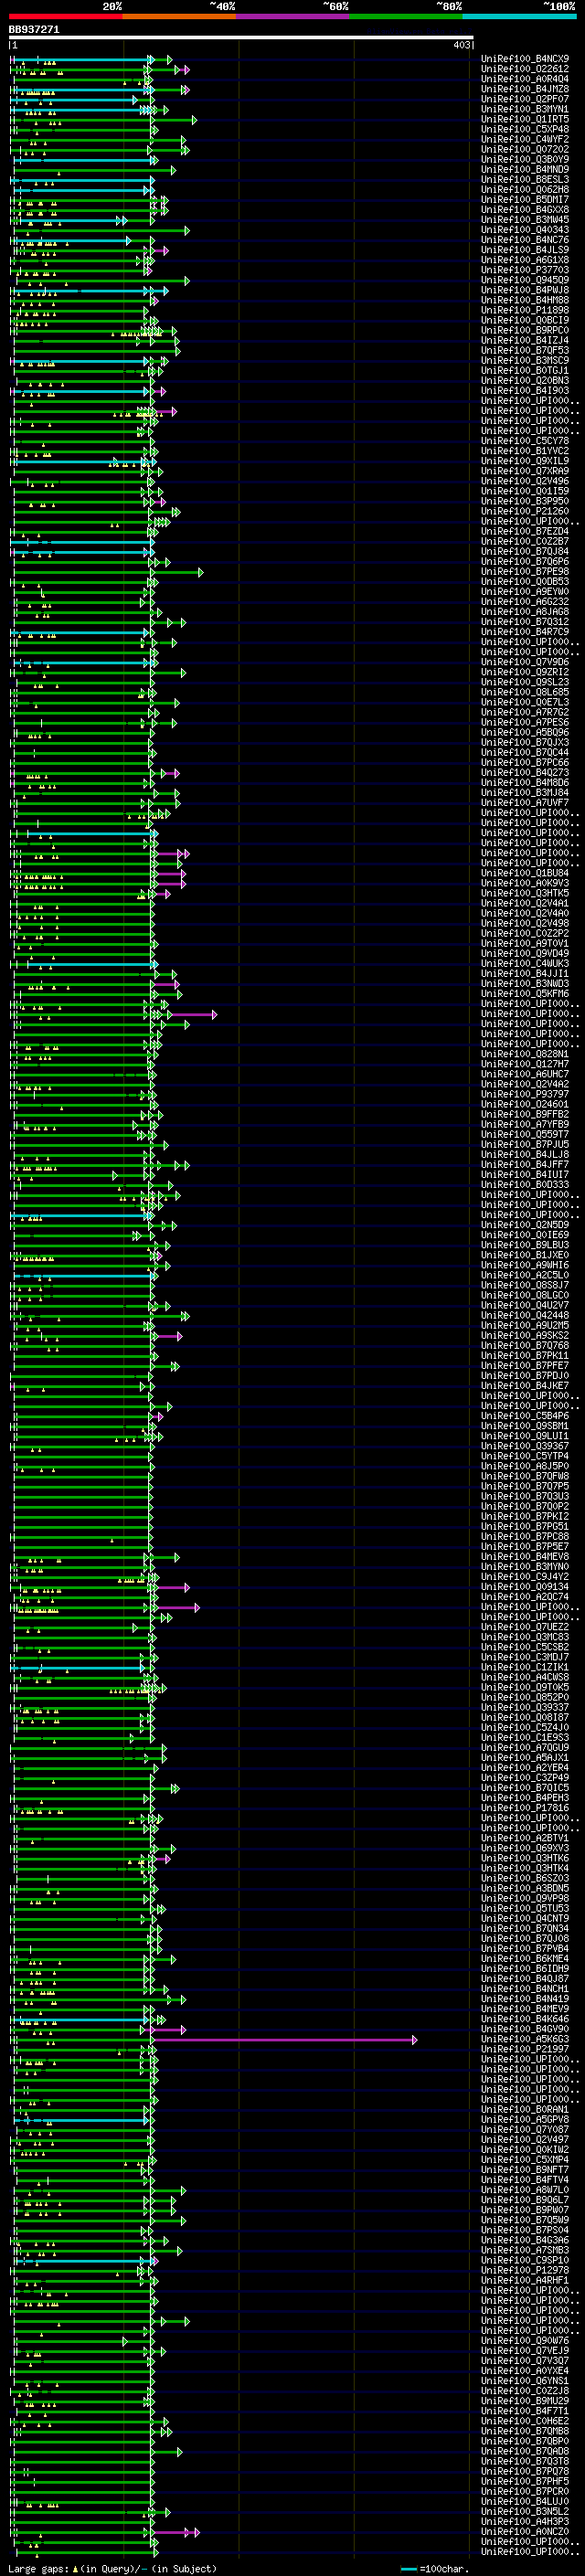
Task: Select UniRef100_B7PK11 label
Action: point(525,1355)
